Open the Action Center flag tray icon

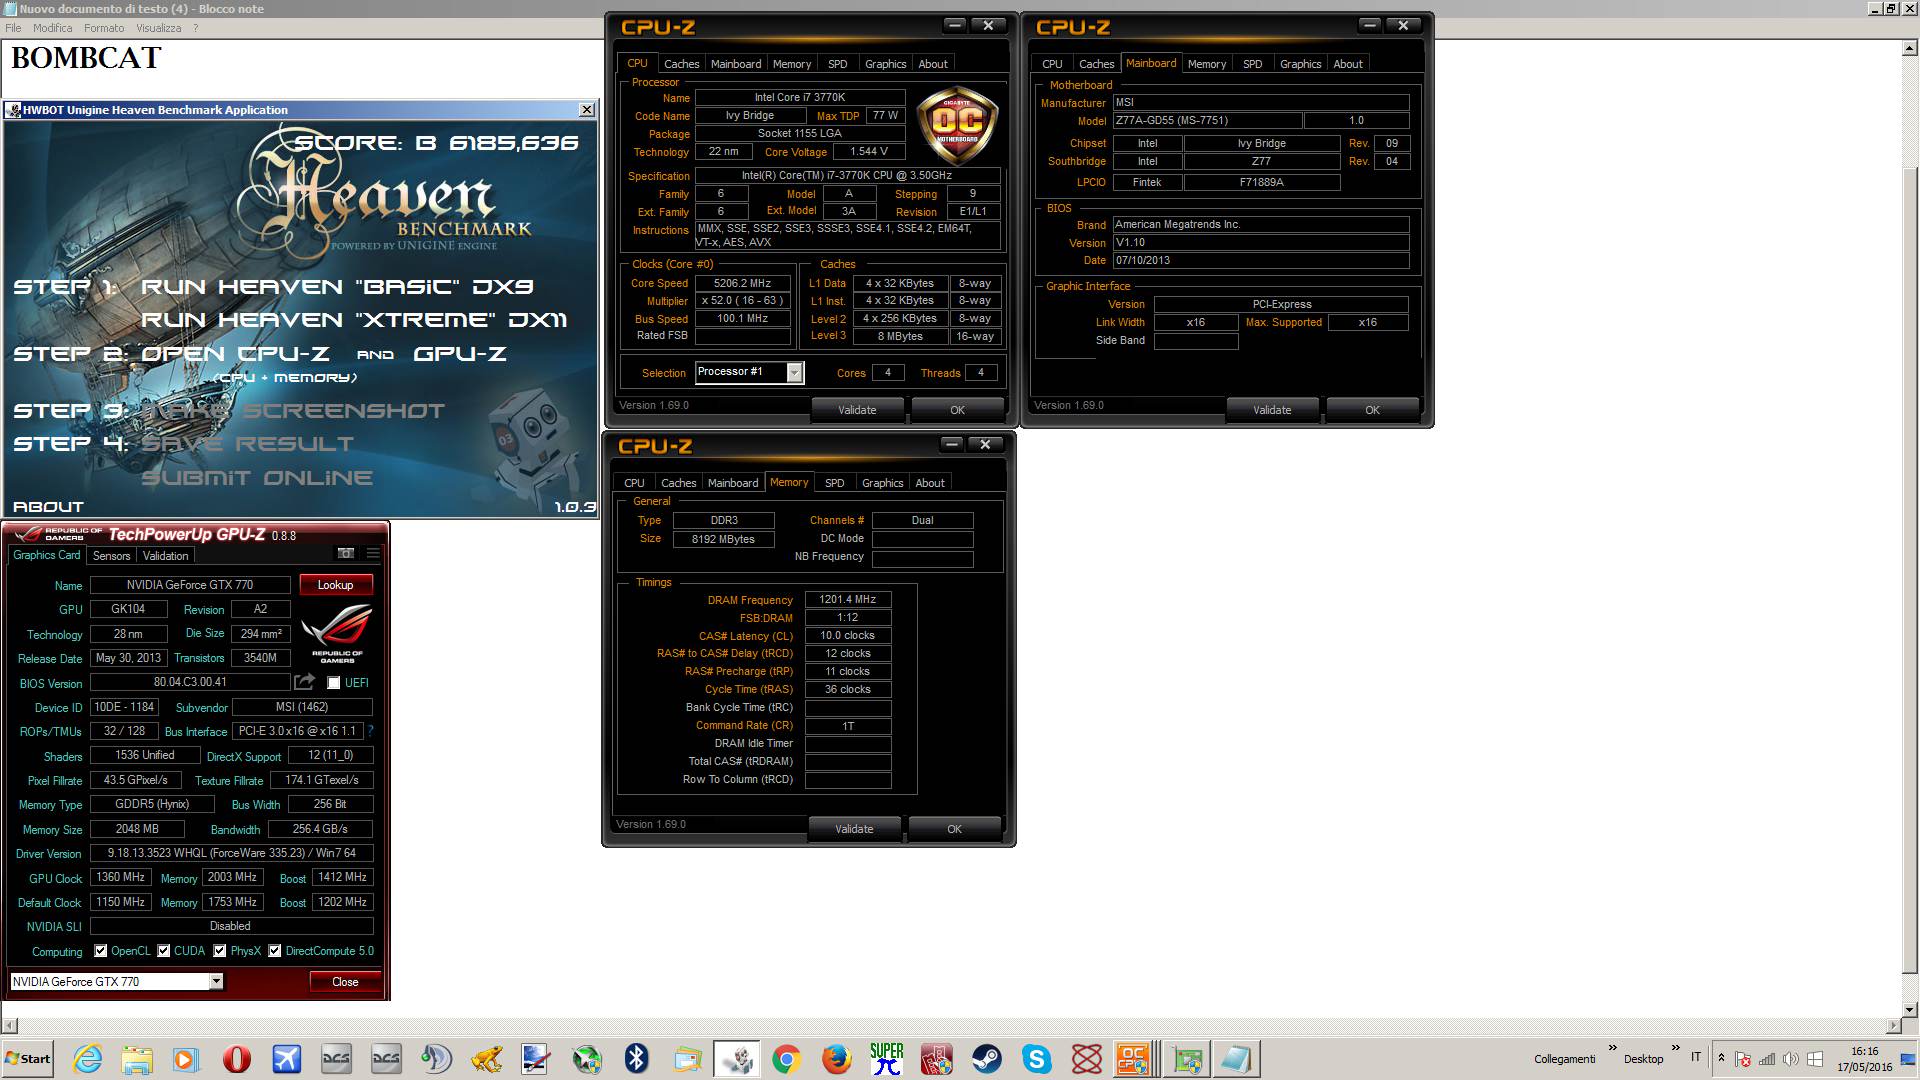1743,1059
